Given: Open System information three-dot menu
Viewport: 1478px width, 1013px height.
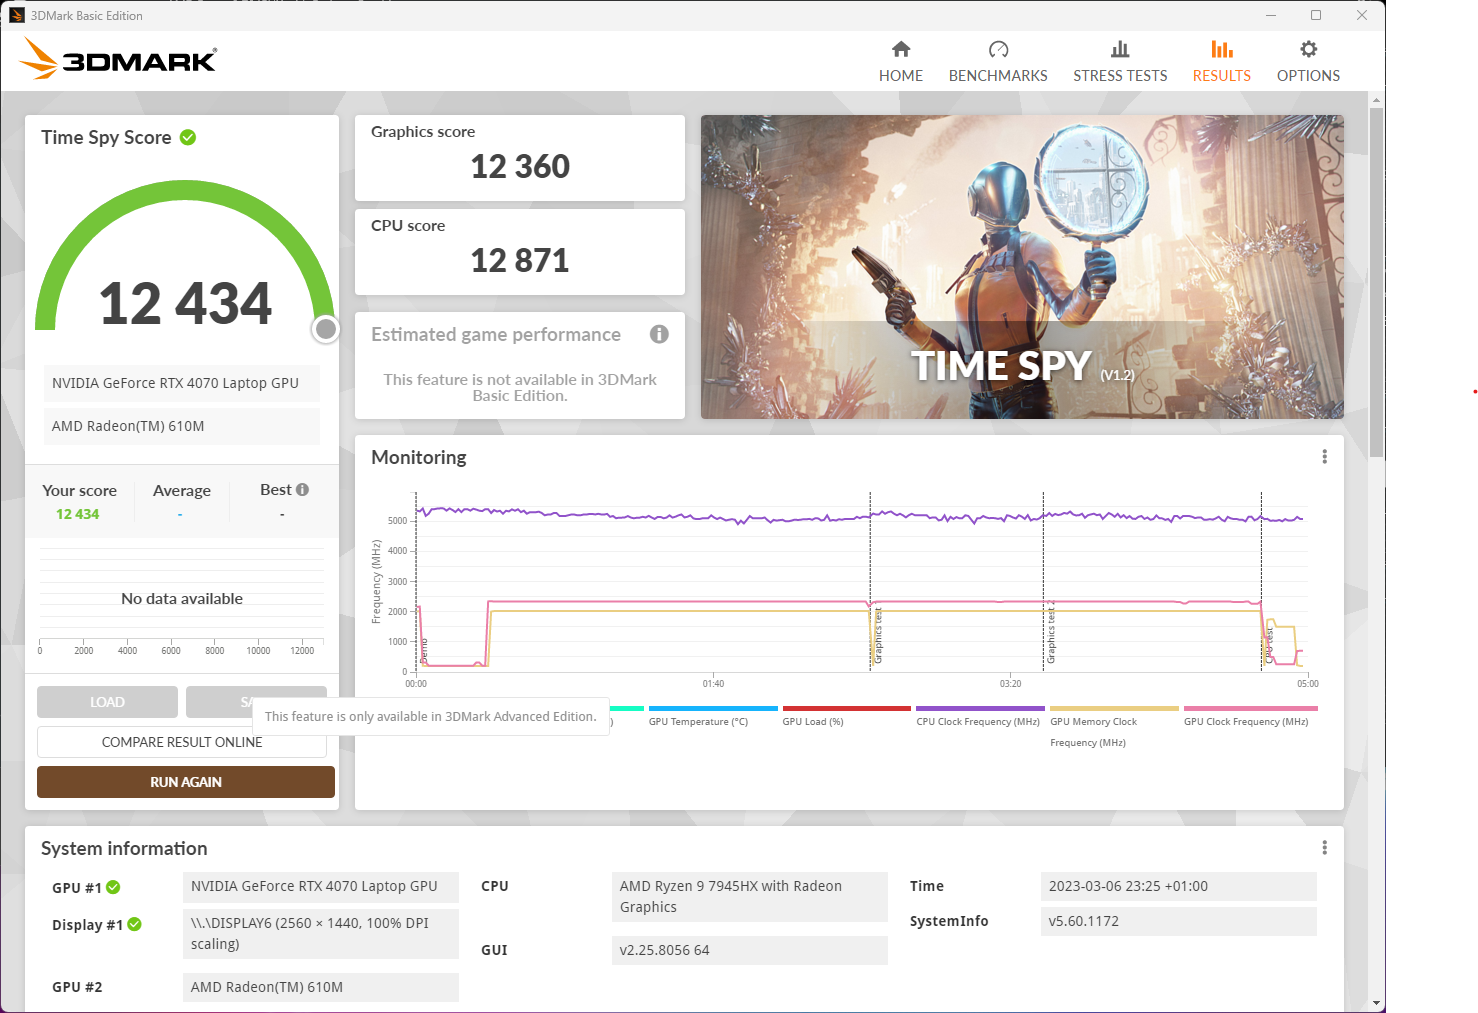Looking at the screenshot, I should 1324,848.
